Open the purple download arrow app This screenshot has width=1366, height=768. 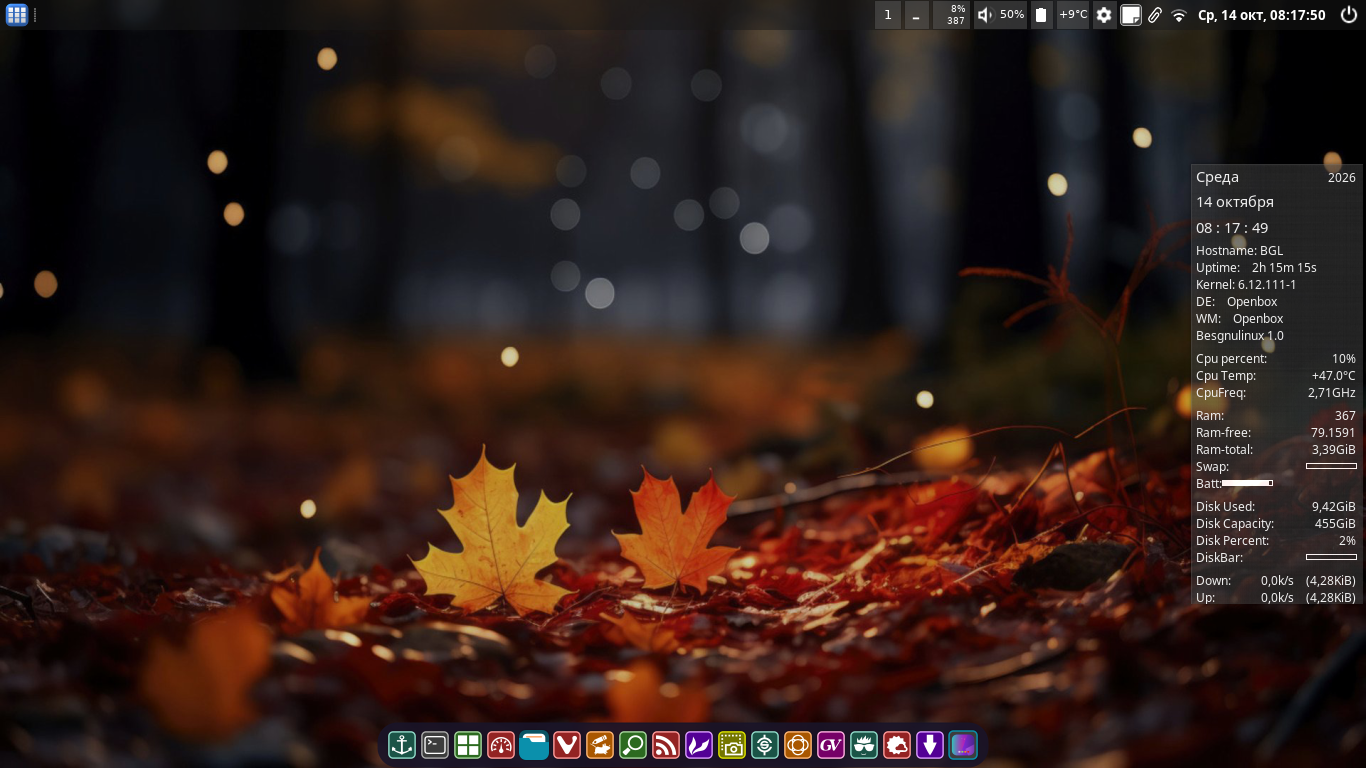(930, 745)
